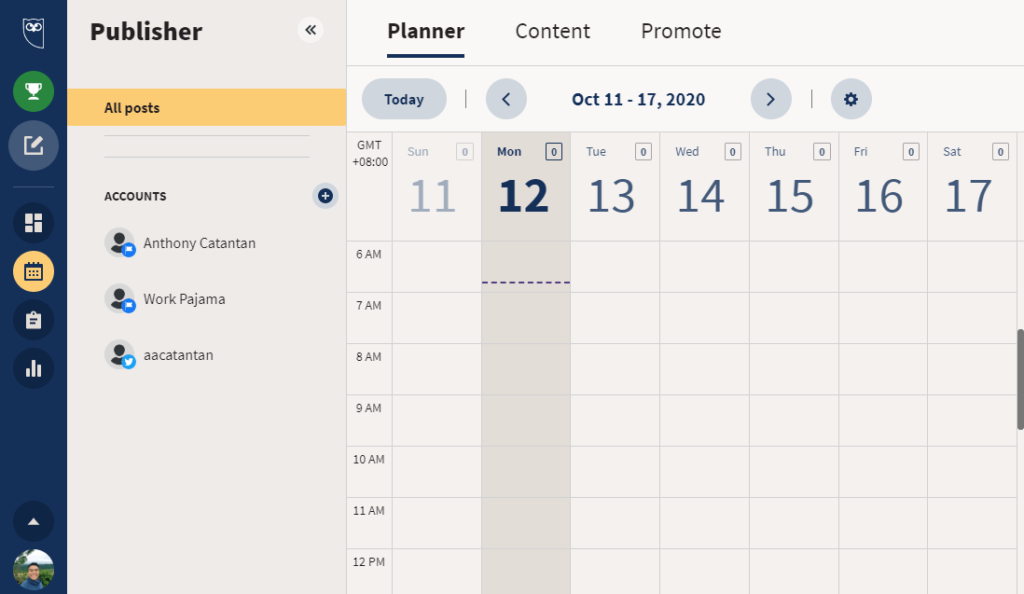Open the Streams dashboard grid icon
Image resolution: width=1024 pixels, height=594 pixels.
33,223
